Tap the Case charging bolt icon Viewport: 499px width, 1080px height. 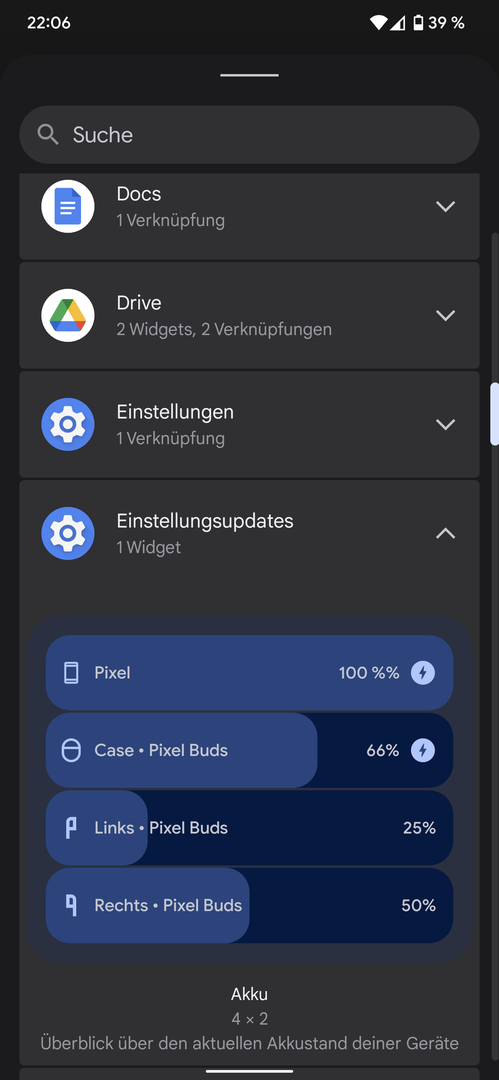[423, 750]
